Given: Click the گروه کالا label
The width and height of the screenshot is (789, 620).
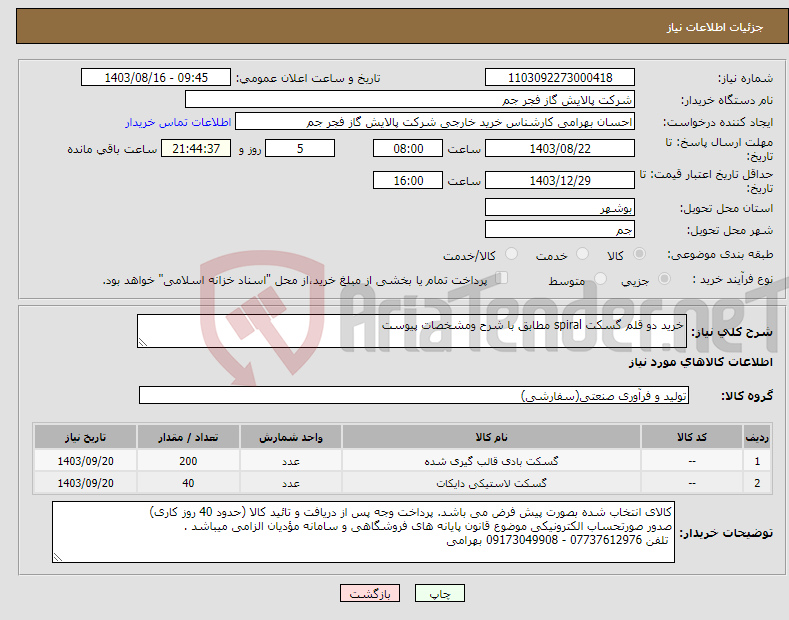Looking at the screenshot, I should click(x=747, y=396).
